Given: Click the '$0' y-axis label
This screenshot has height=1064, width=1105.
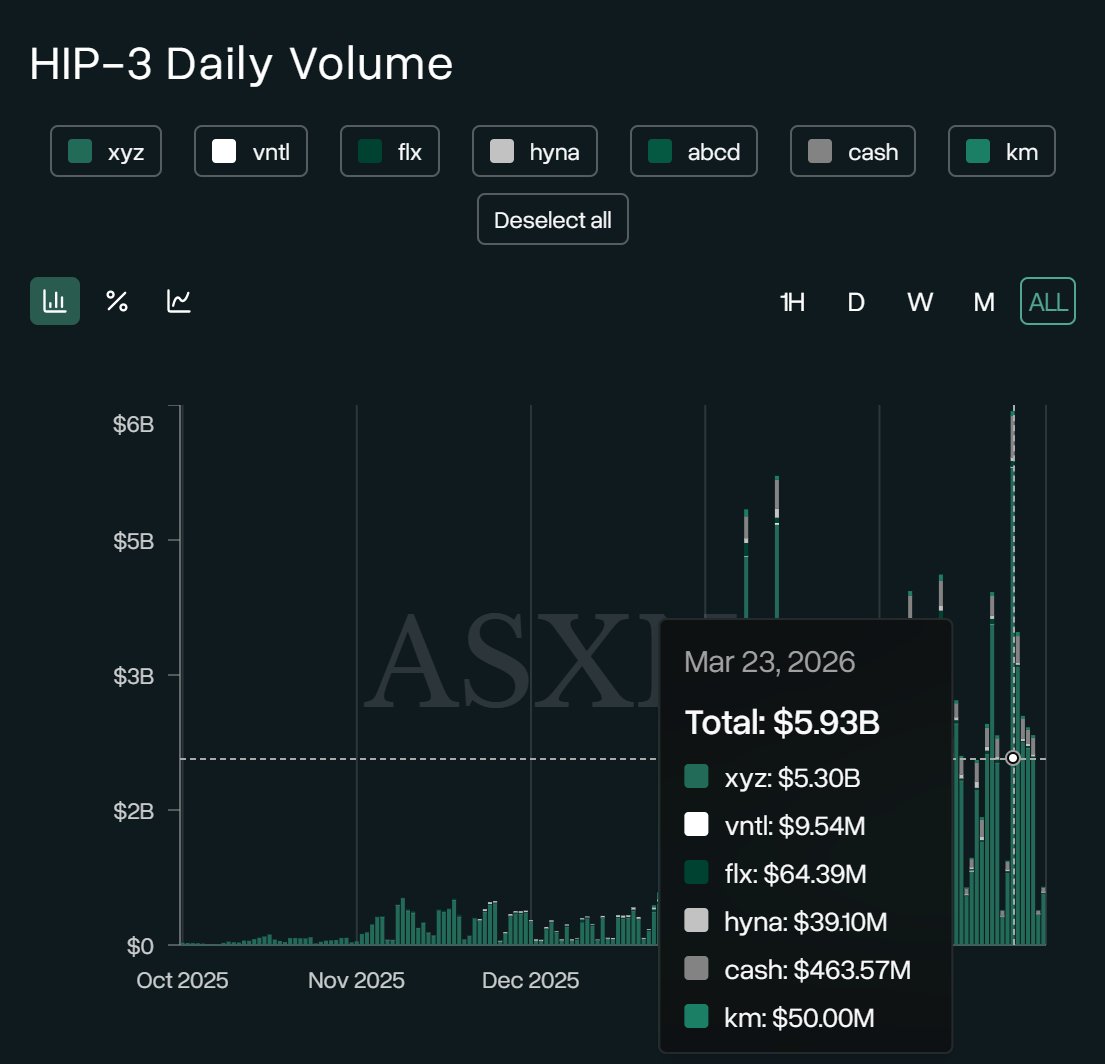Looking at the screenshot, I should (x=140, y=946).
